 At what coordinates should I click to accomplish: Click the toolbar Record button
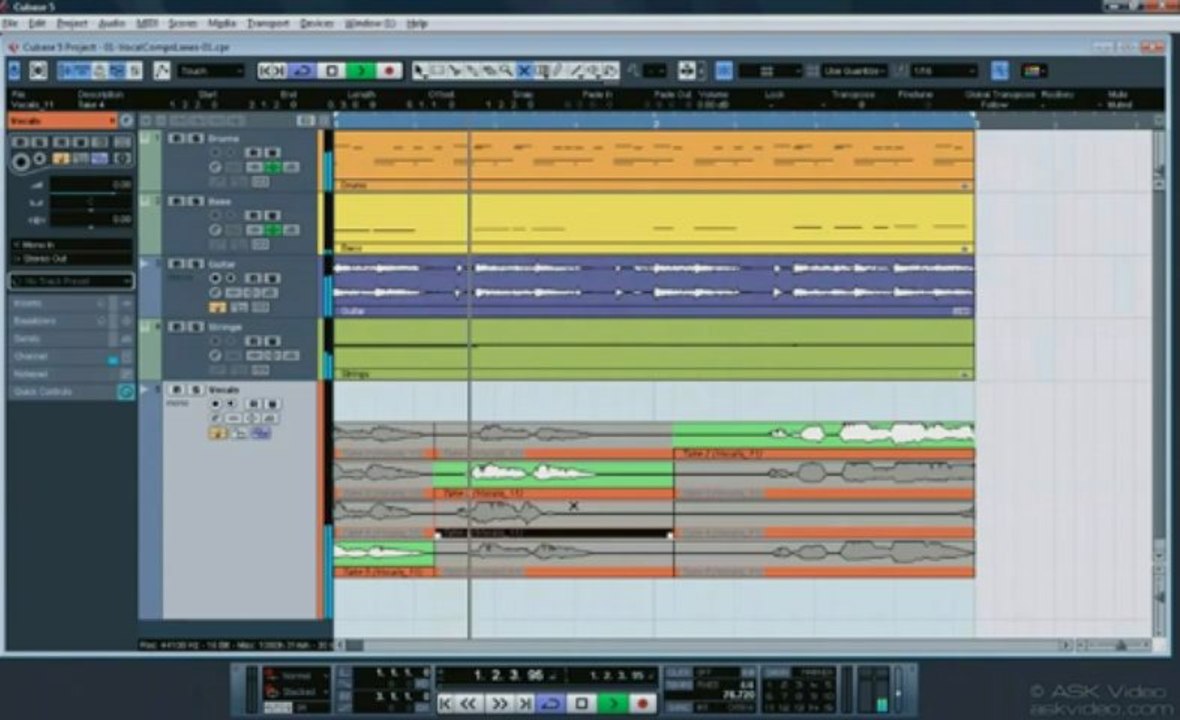pos(389,71)
